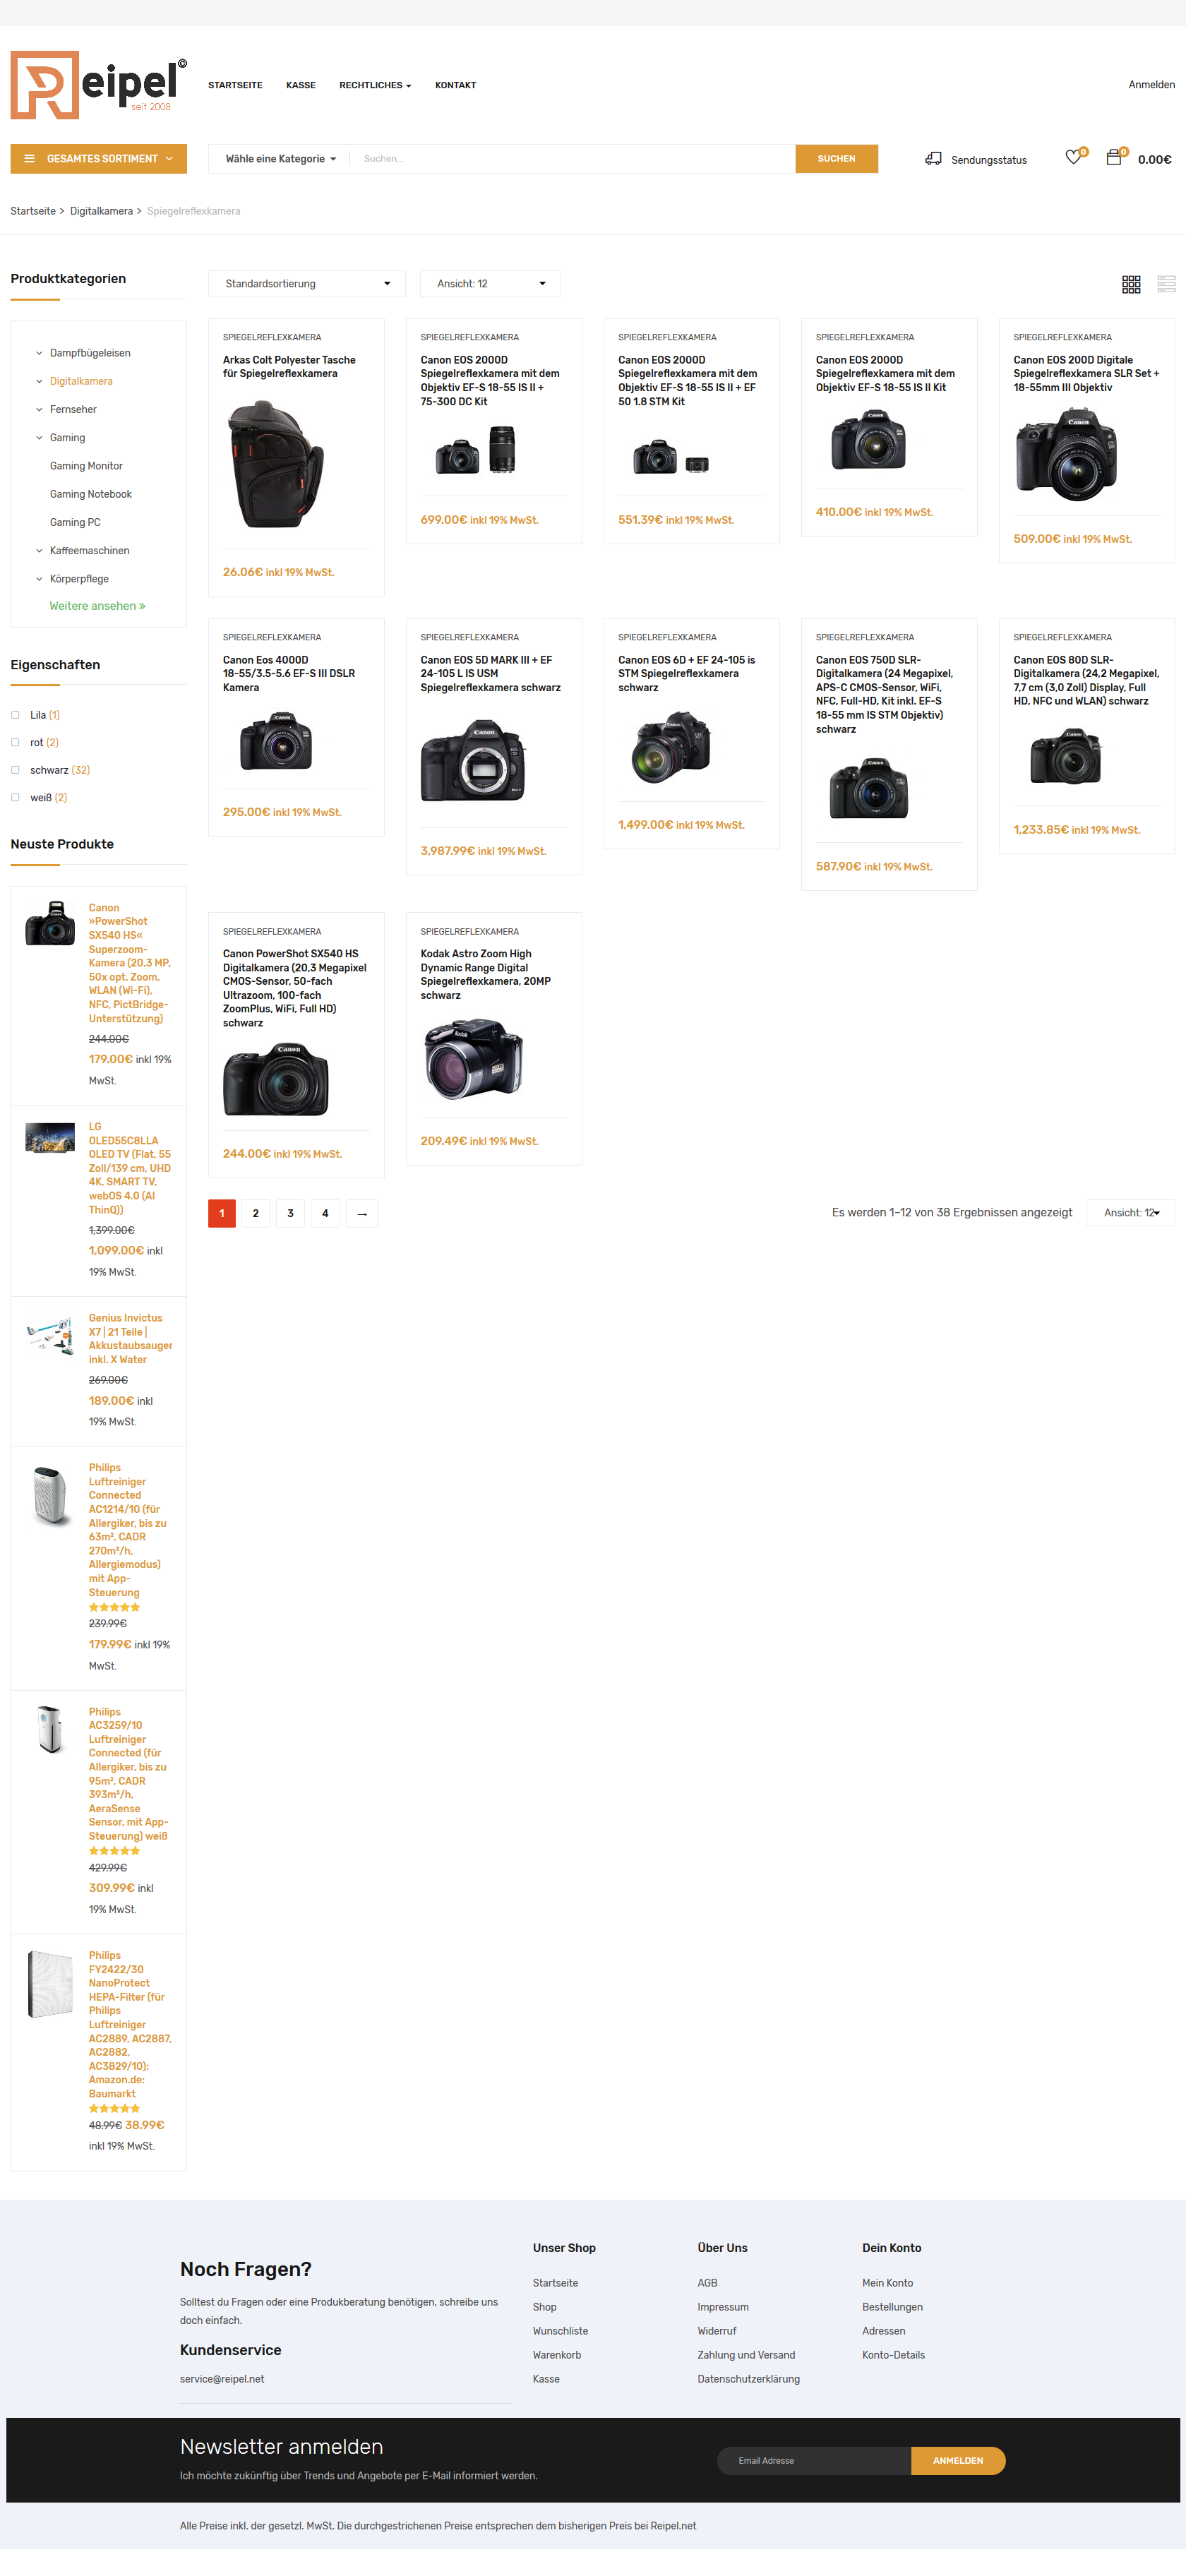This screenshot has height=2576, width=1186.
Task: Expand the Gaming category chevron
Action: (39, 438)
